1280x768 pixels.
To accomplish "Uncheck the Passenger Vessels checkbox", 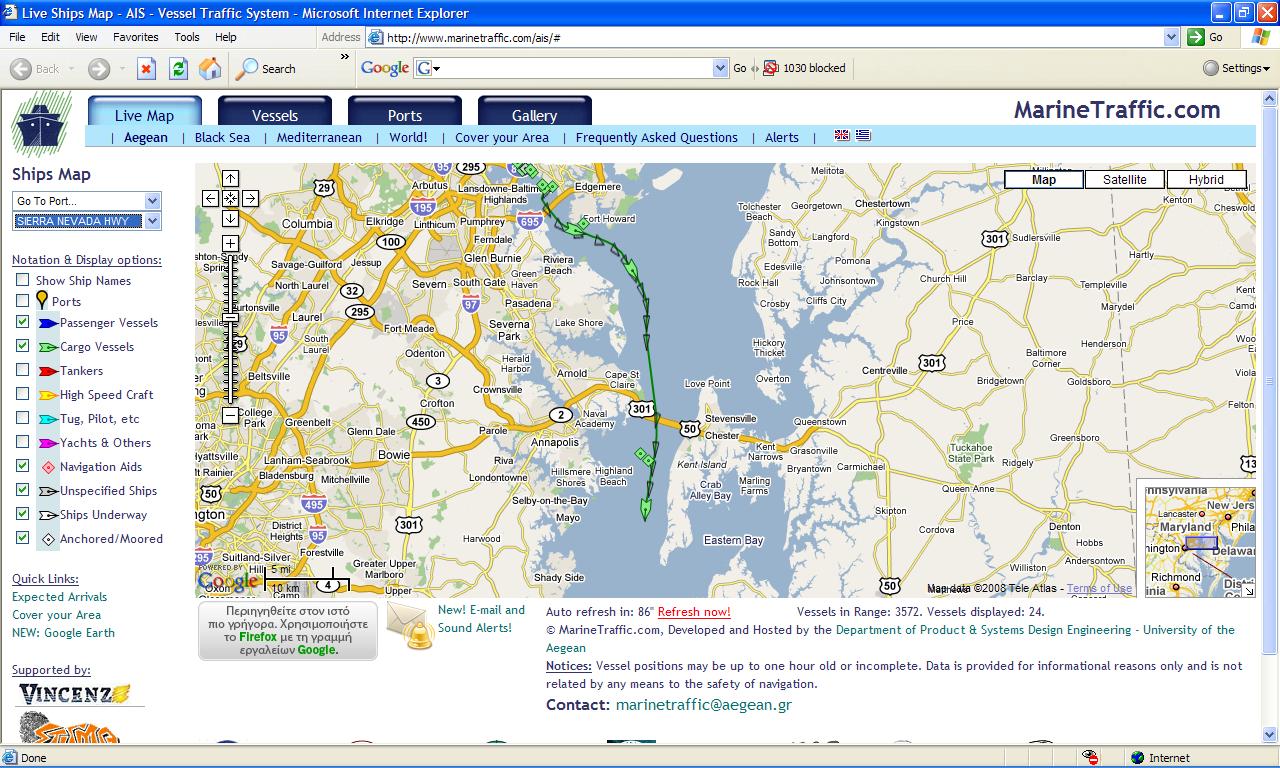I will [22, 322].
